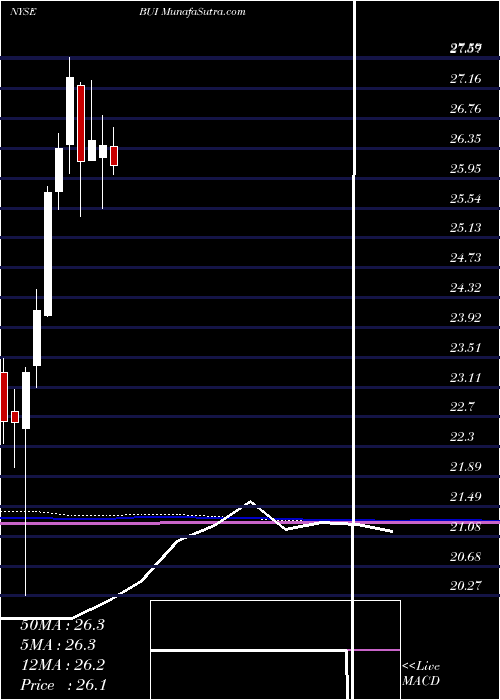The height and width of the screenshot is (700, 500).
Task: Click the 24.73 price axis label
Action: pyautogui.click(x=466, y=258)
